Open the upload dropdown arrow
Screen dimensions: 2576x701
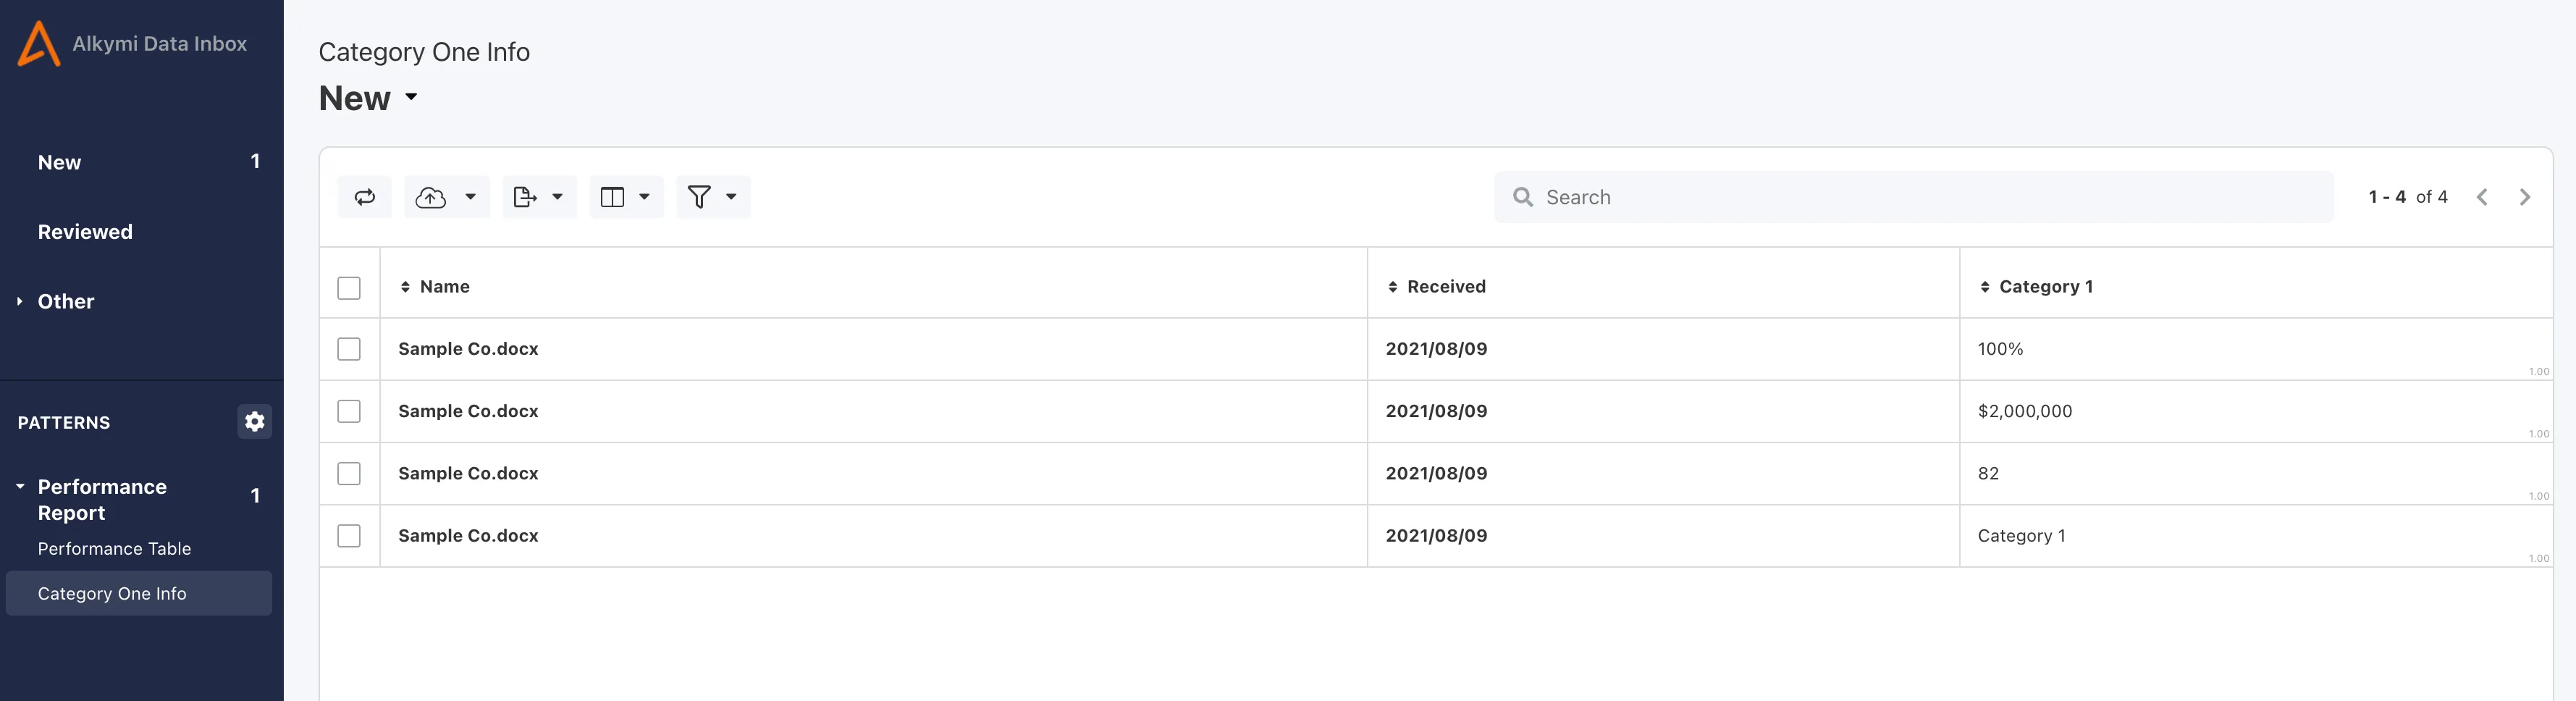point(470,197)
